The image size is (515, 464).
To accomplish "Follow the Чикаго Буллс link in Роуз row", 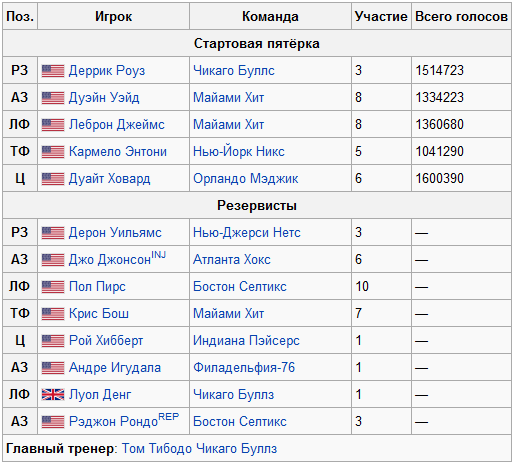I will click(234, 71).
